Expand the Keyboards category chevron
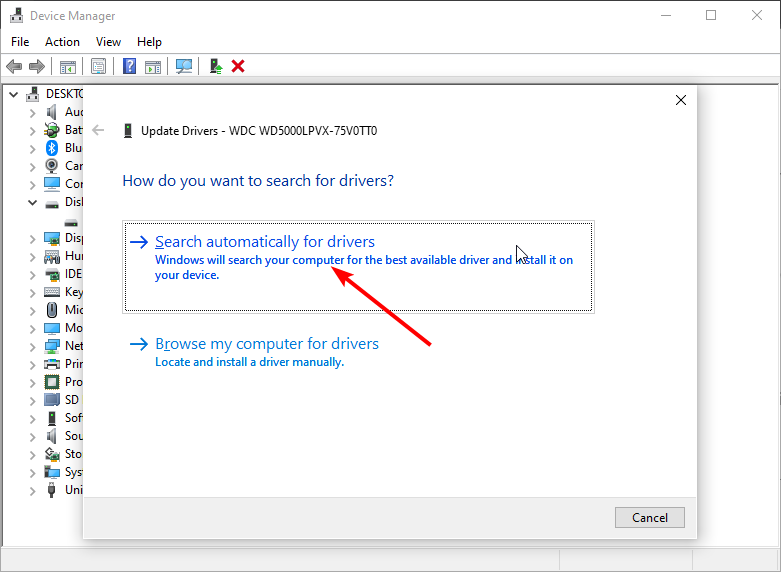This screenshot has width=781, height=572. tap(32, 292)
